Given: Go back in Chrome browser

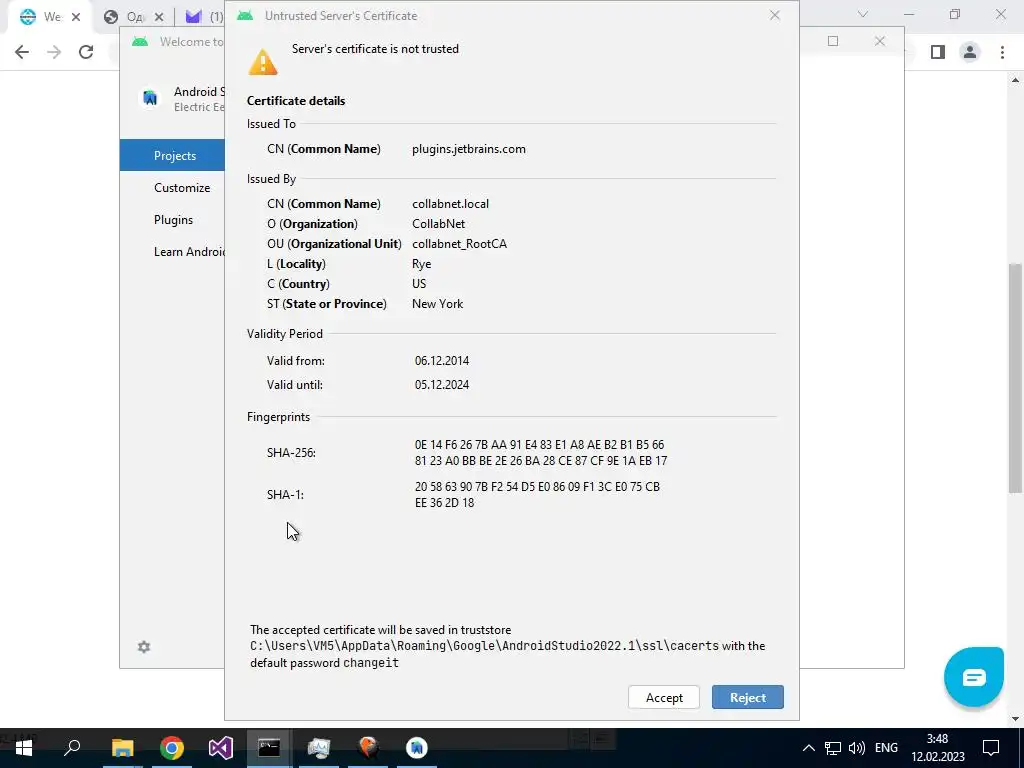Looking at the screenshot, I should 22,52.
